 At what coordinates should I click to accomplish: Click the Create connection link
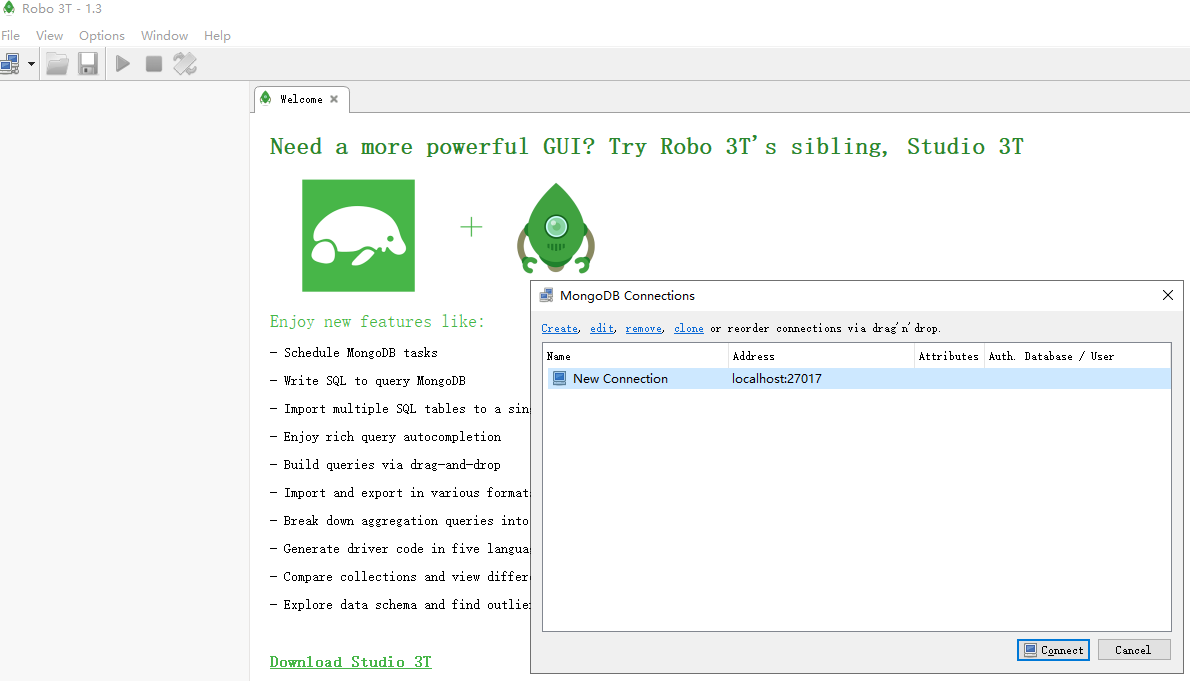(559, 329)
